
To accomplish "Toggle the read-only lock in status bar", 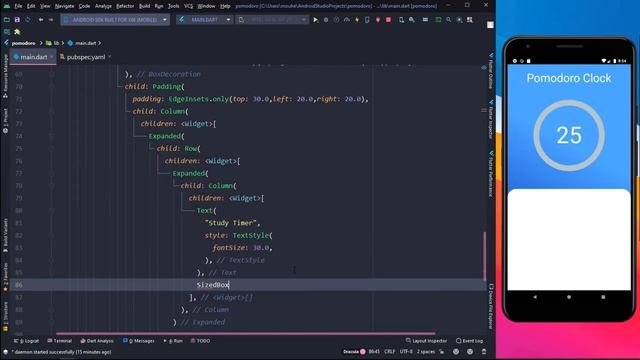I will pos(441,351).
